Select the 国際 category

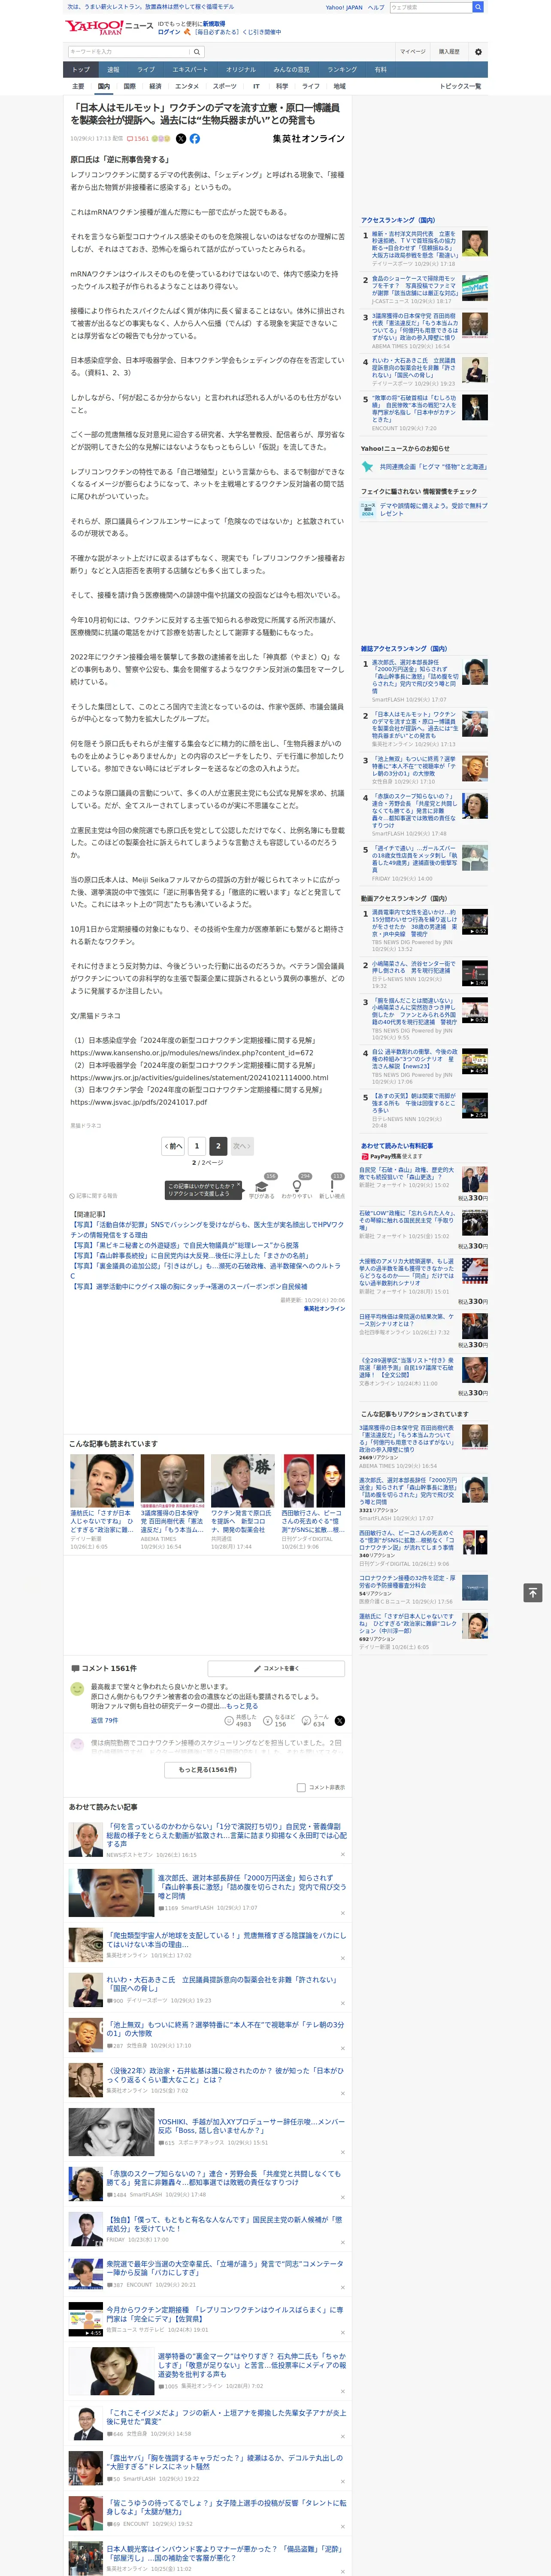click(129, 86)
